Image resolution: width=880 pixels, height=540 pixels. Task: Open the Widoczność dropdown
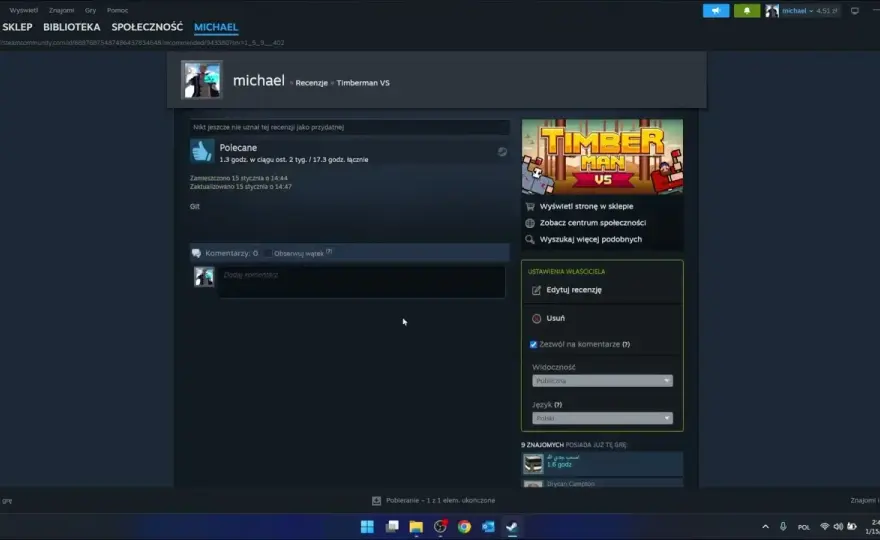pos(602,381)
